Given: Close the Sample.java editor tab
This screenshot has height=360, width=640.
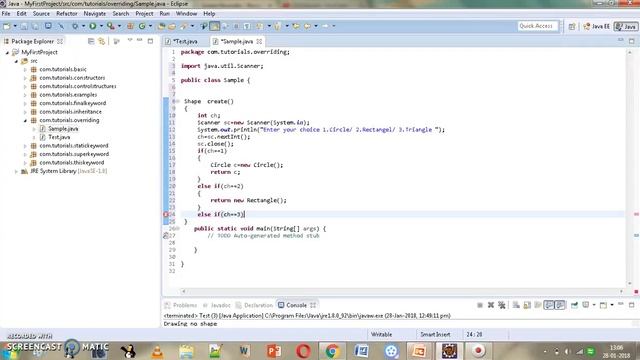Looking at the screenshot, I should [259, 41].
